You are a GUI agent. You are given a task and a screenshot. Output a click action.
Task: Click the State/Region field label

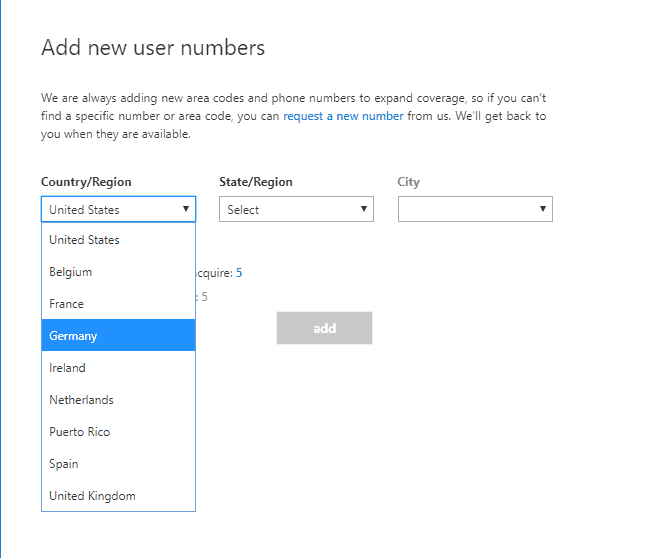tap(256, 182)
